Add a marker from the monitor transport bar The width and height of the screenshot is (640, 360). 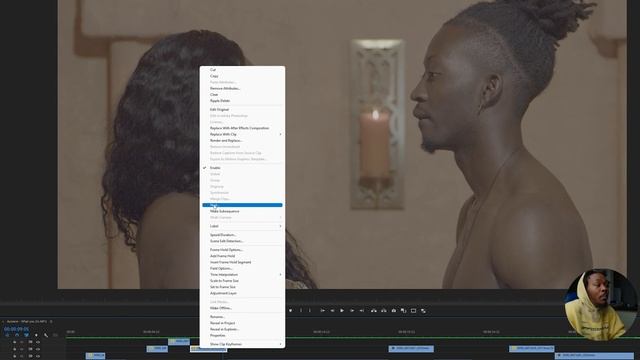(290, 311)
